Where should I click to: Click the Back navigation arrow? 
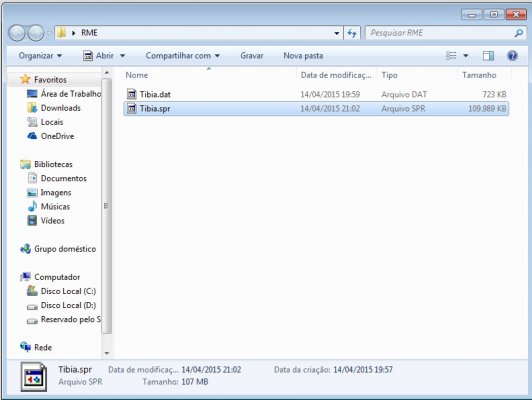(x=17, y=33)
